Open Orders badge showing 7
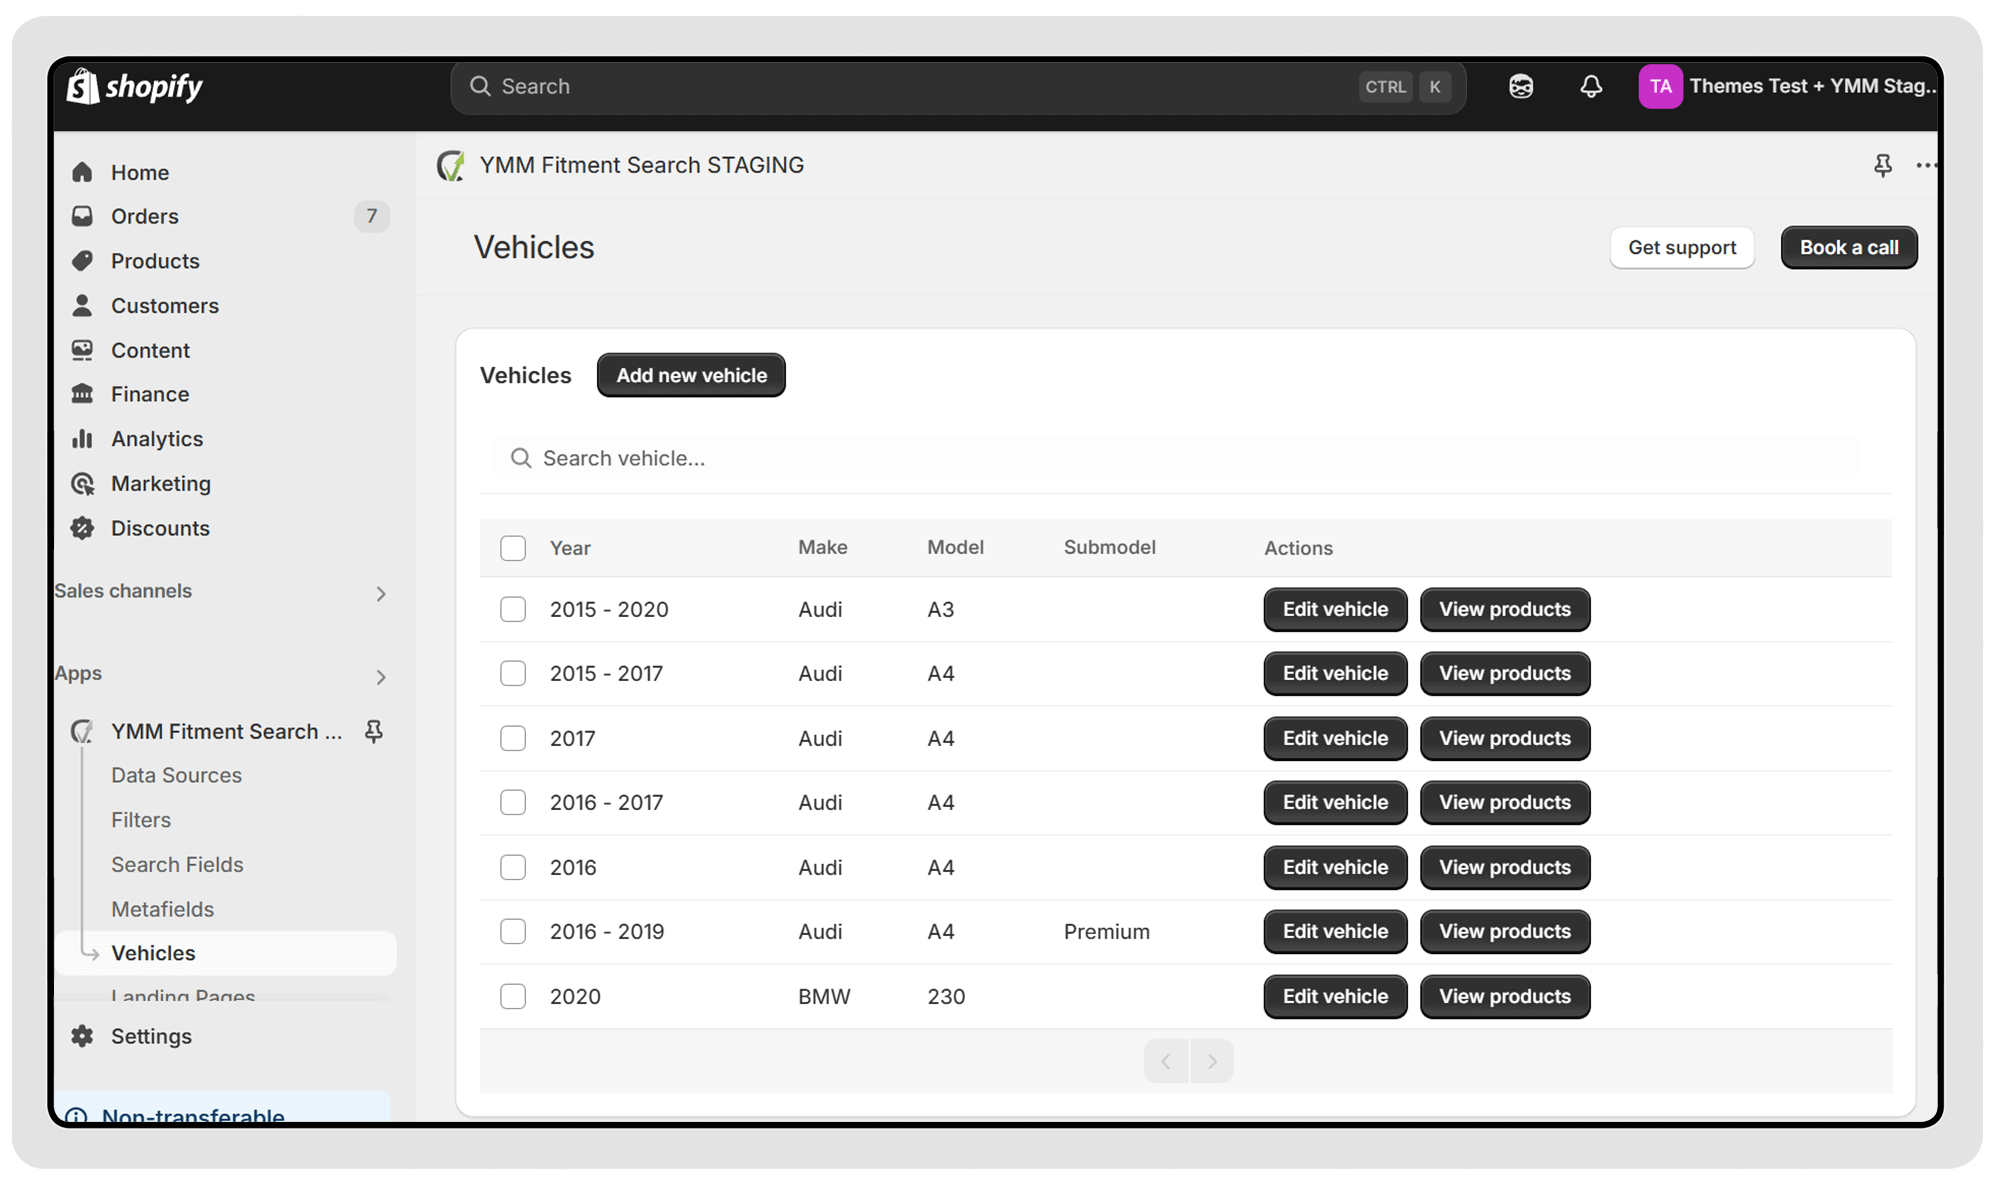Screen dimensions: 1999x1180 click(x=372, y=216)
